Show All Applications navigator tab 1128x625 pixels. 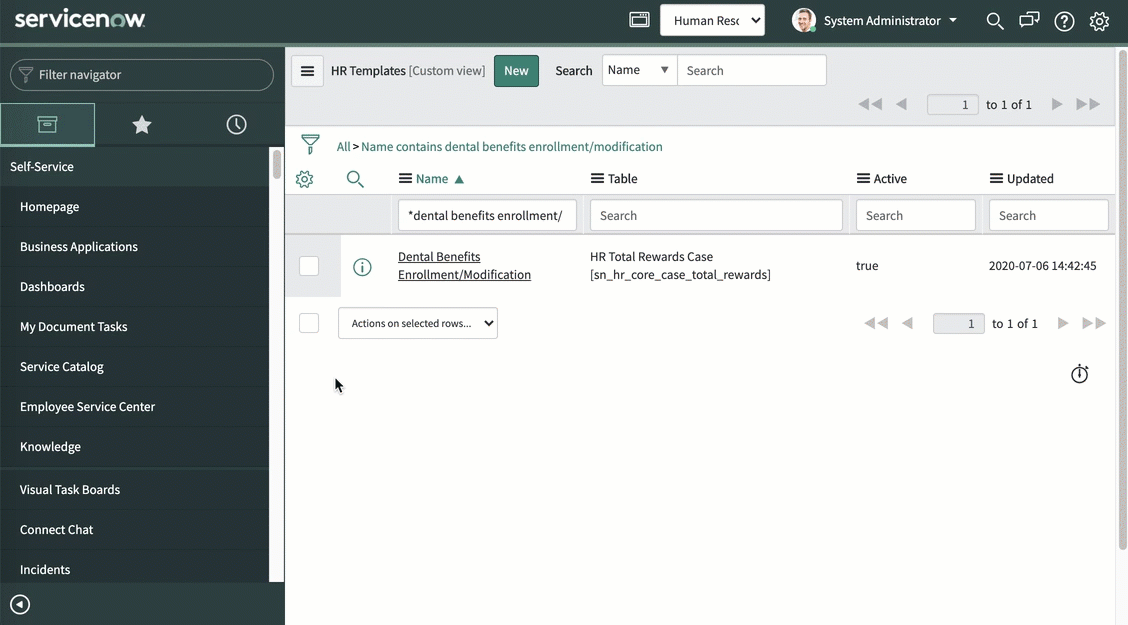pyautogui.click(x=47, y=124)
